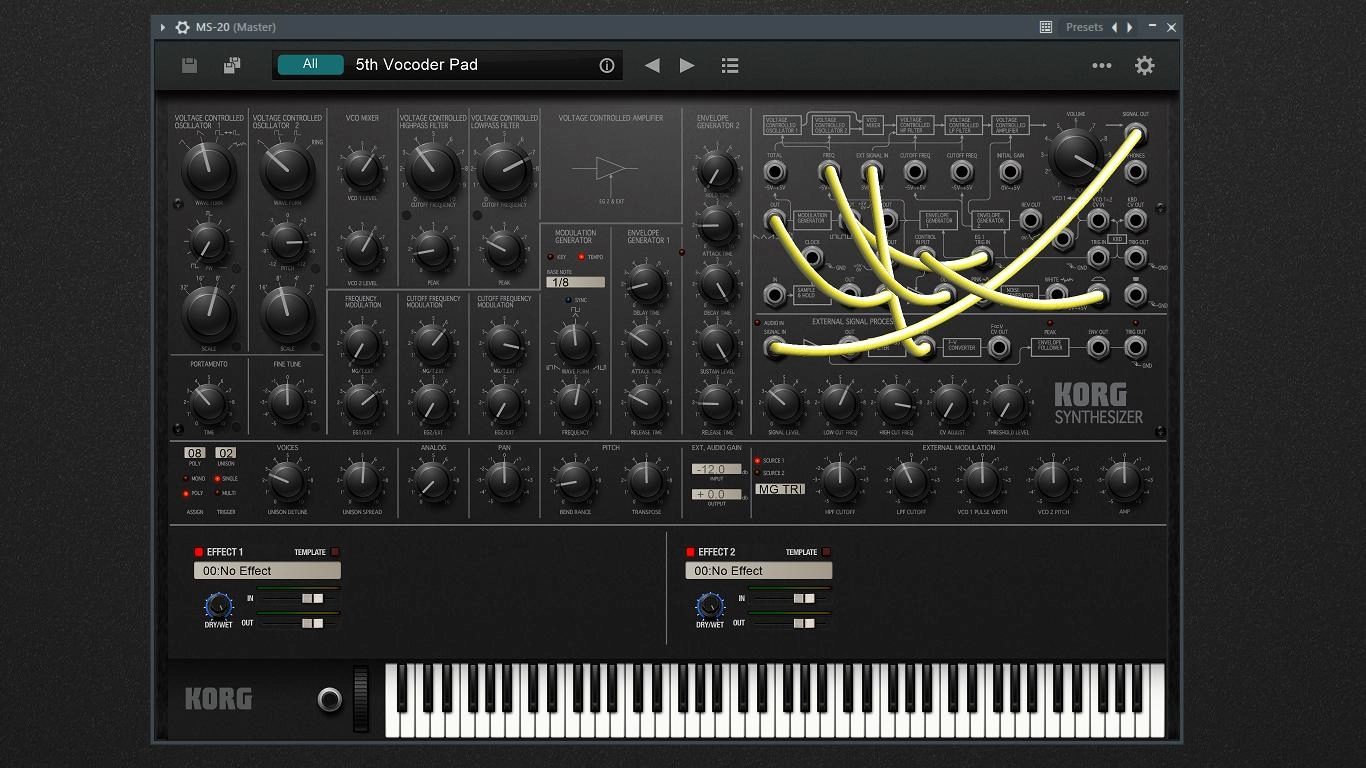Viewport: 1366px width, 768px height.
Task: Open the preset browser list icon
Action: point(730,65)
